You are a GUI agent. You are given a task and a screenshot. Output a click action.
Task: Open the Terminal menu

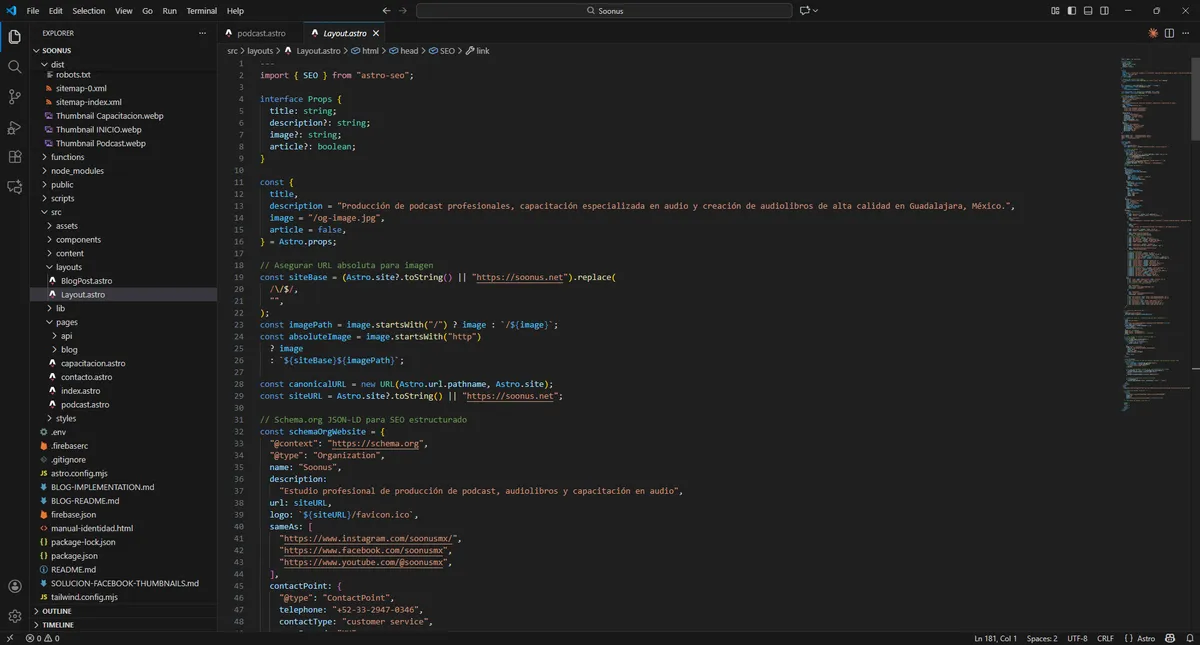click(x=201, y=11)
